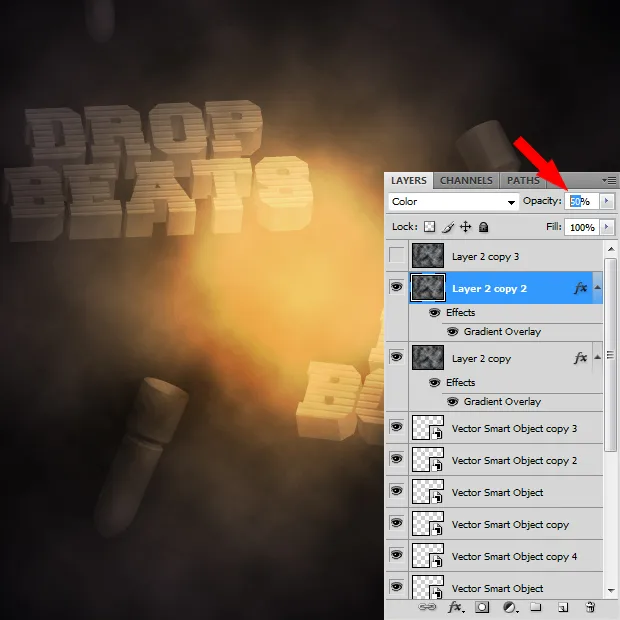
Task: Add a layer mask using bottom icon
Action: click(482, 607)
